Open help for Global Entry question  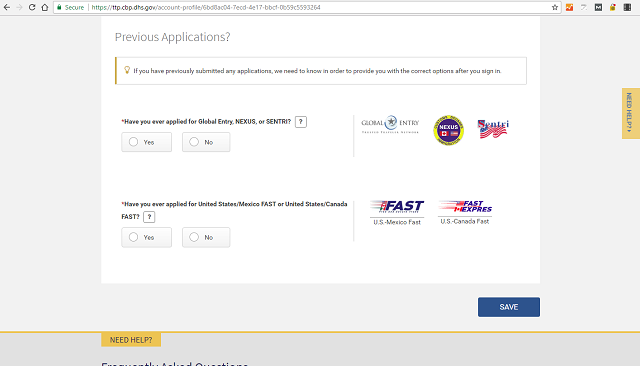(x=301, y=122)
